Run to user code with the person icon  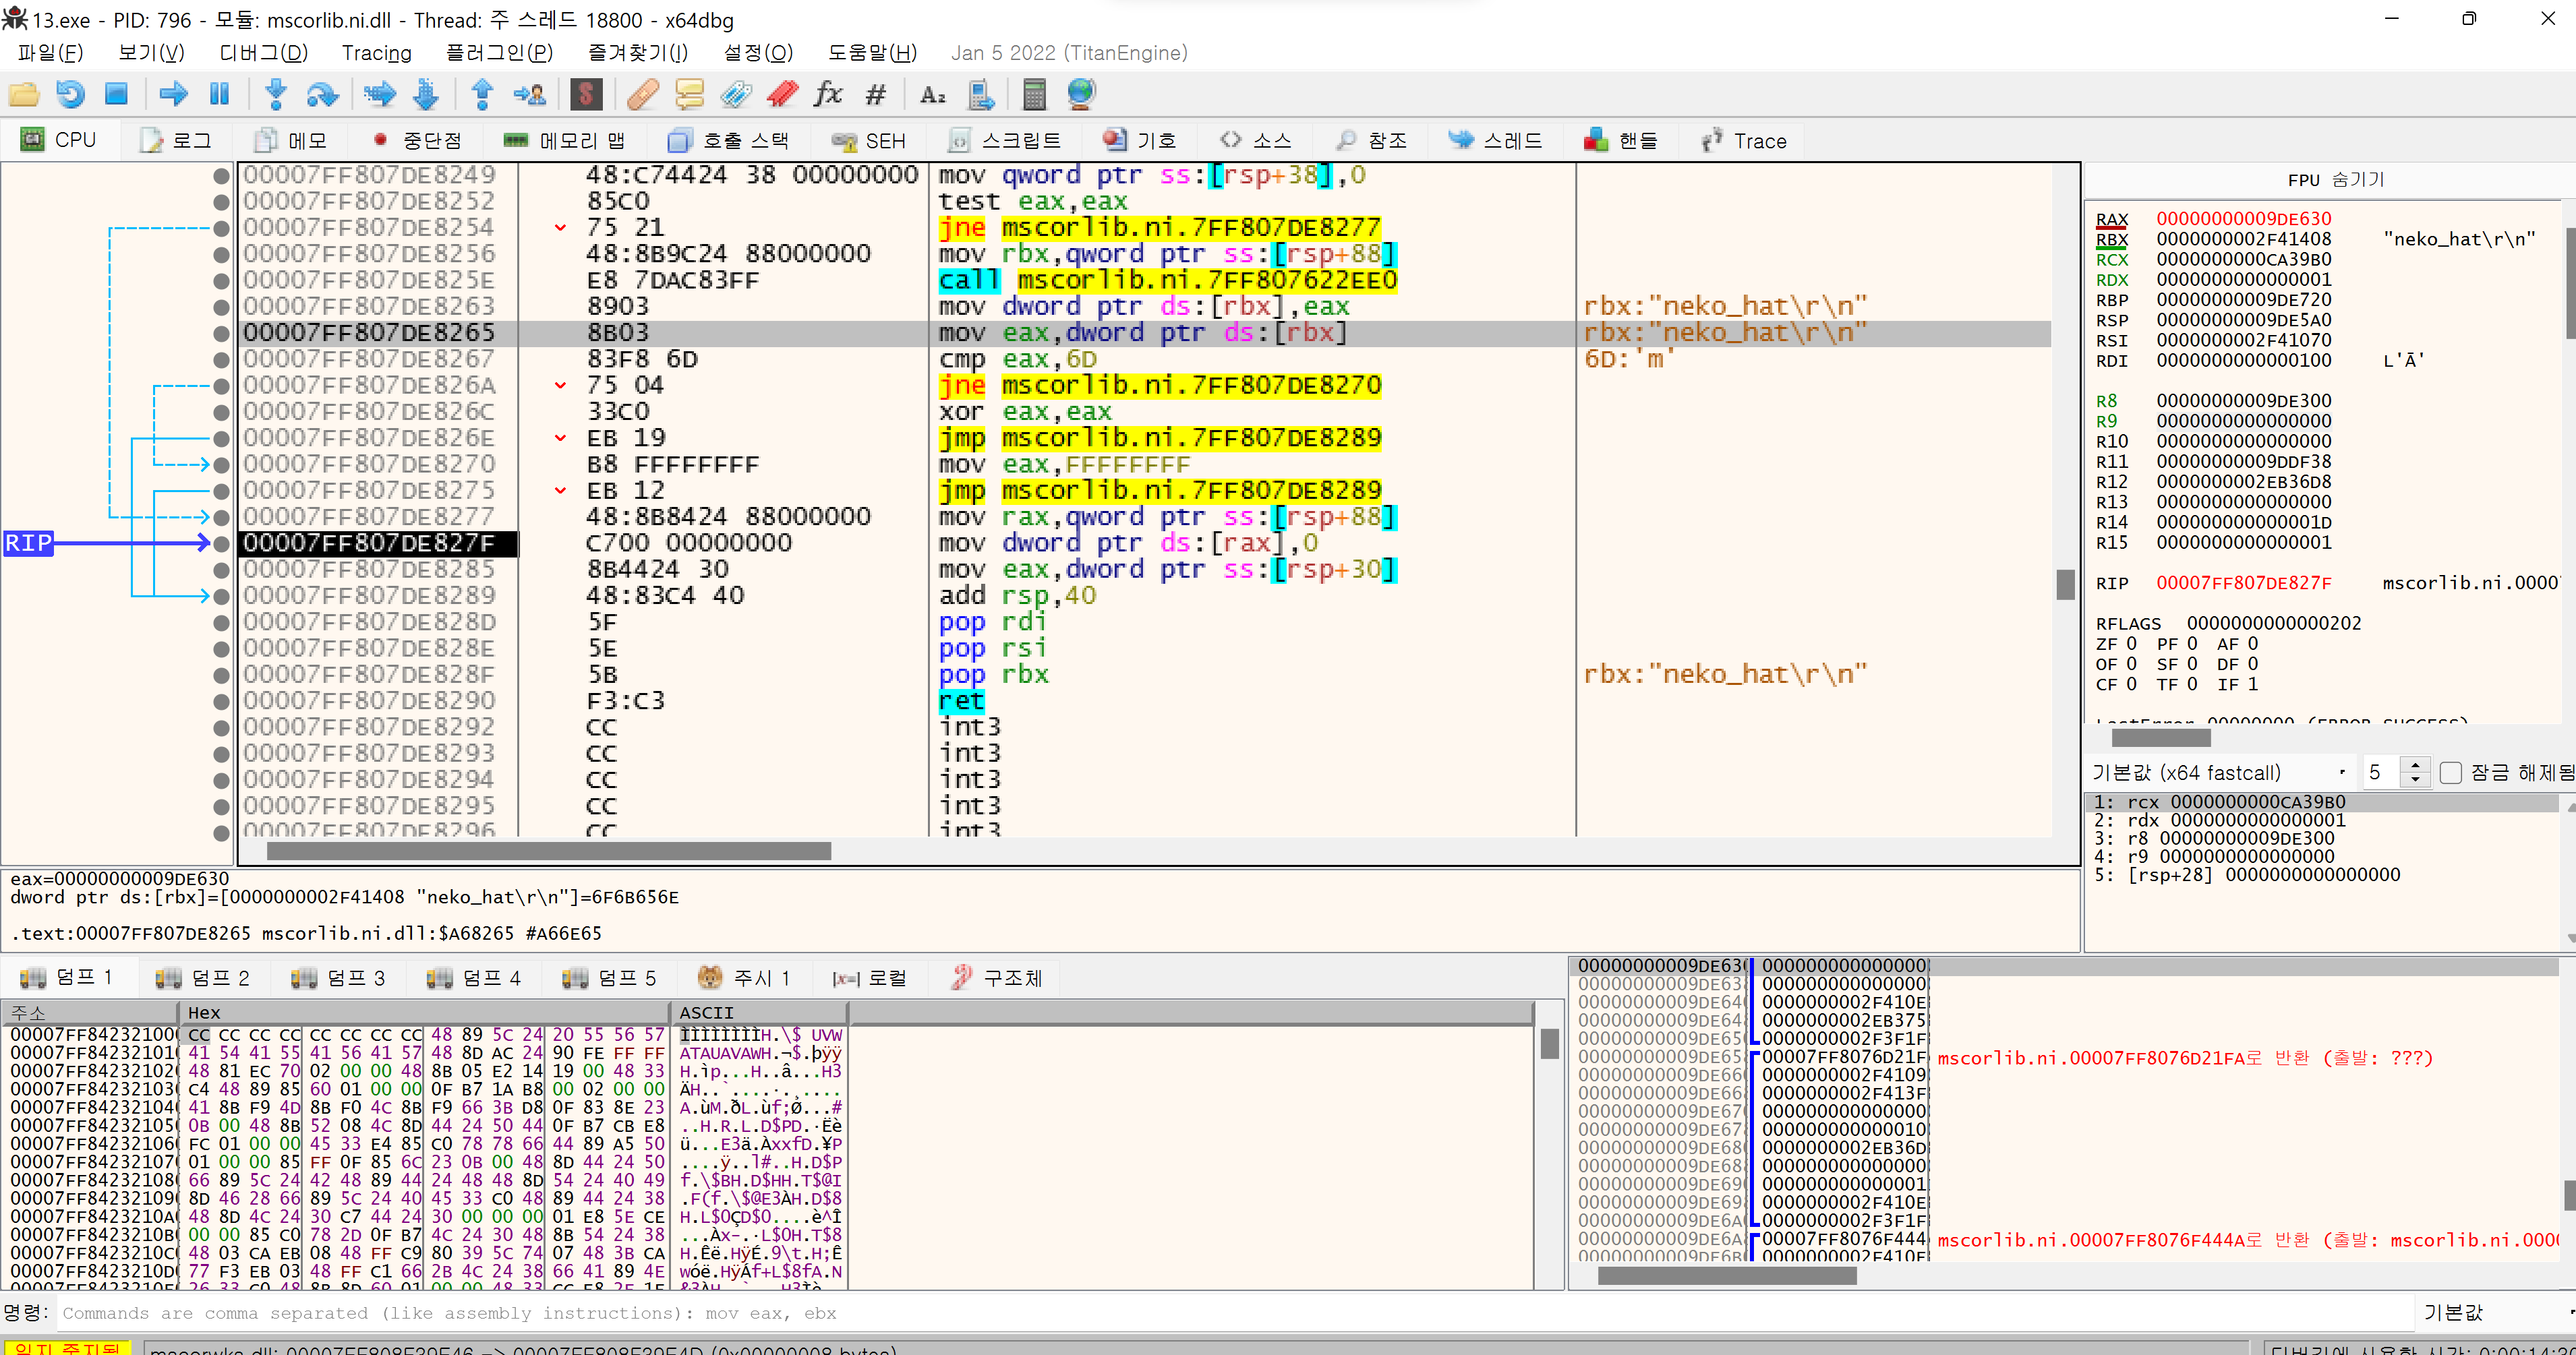529,94
